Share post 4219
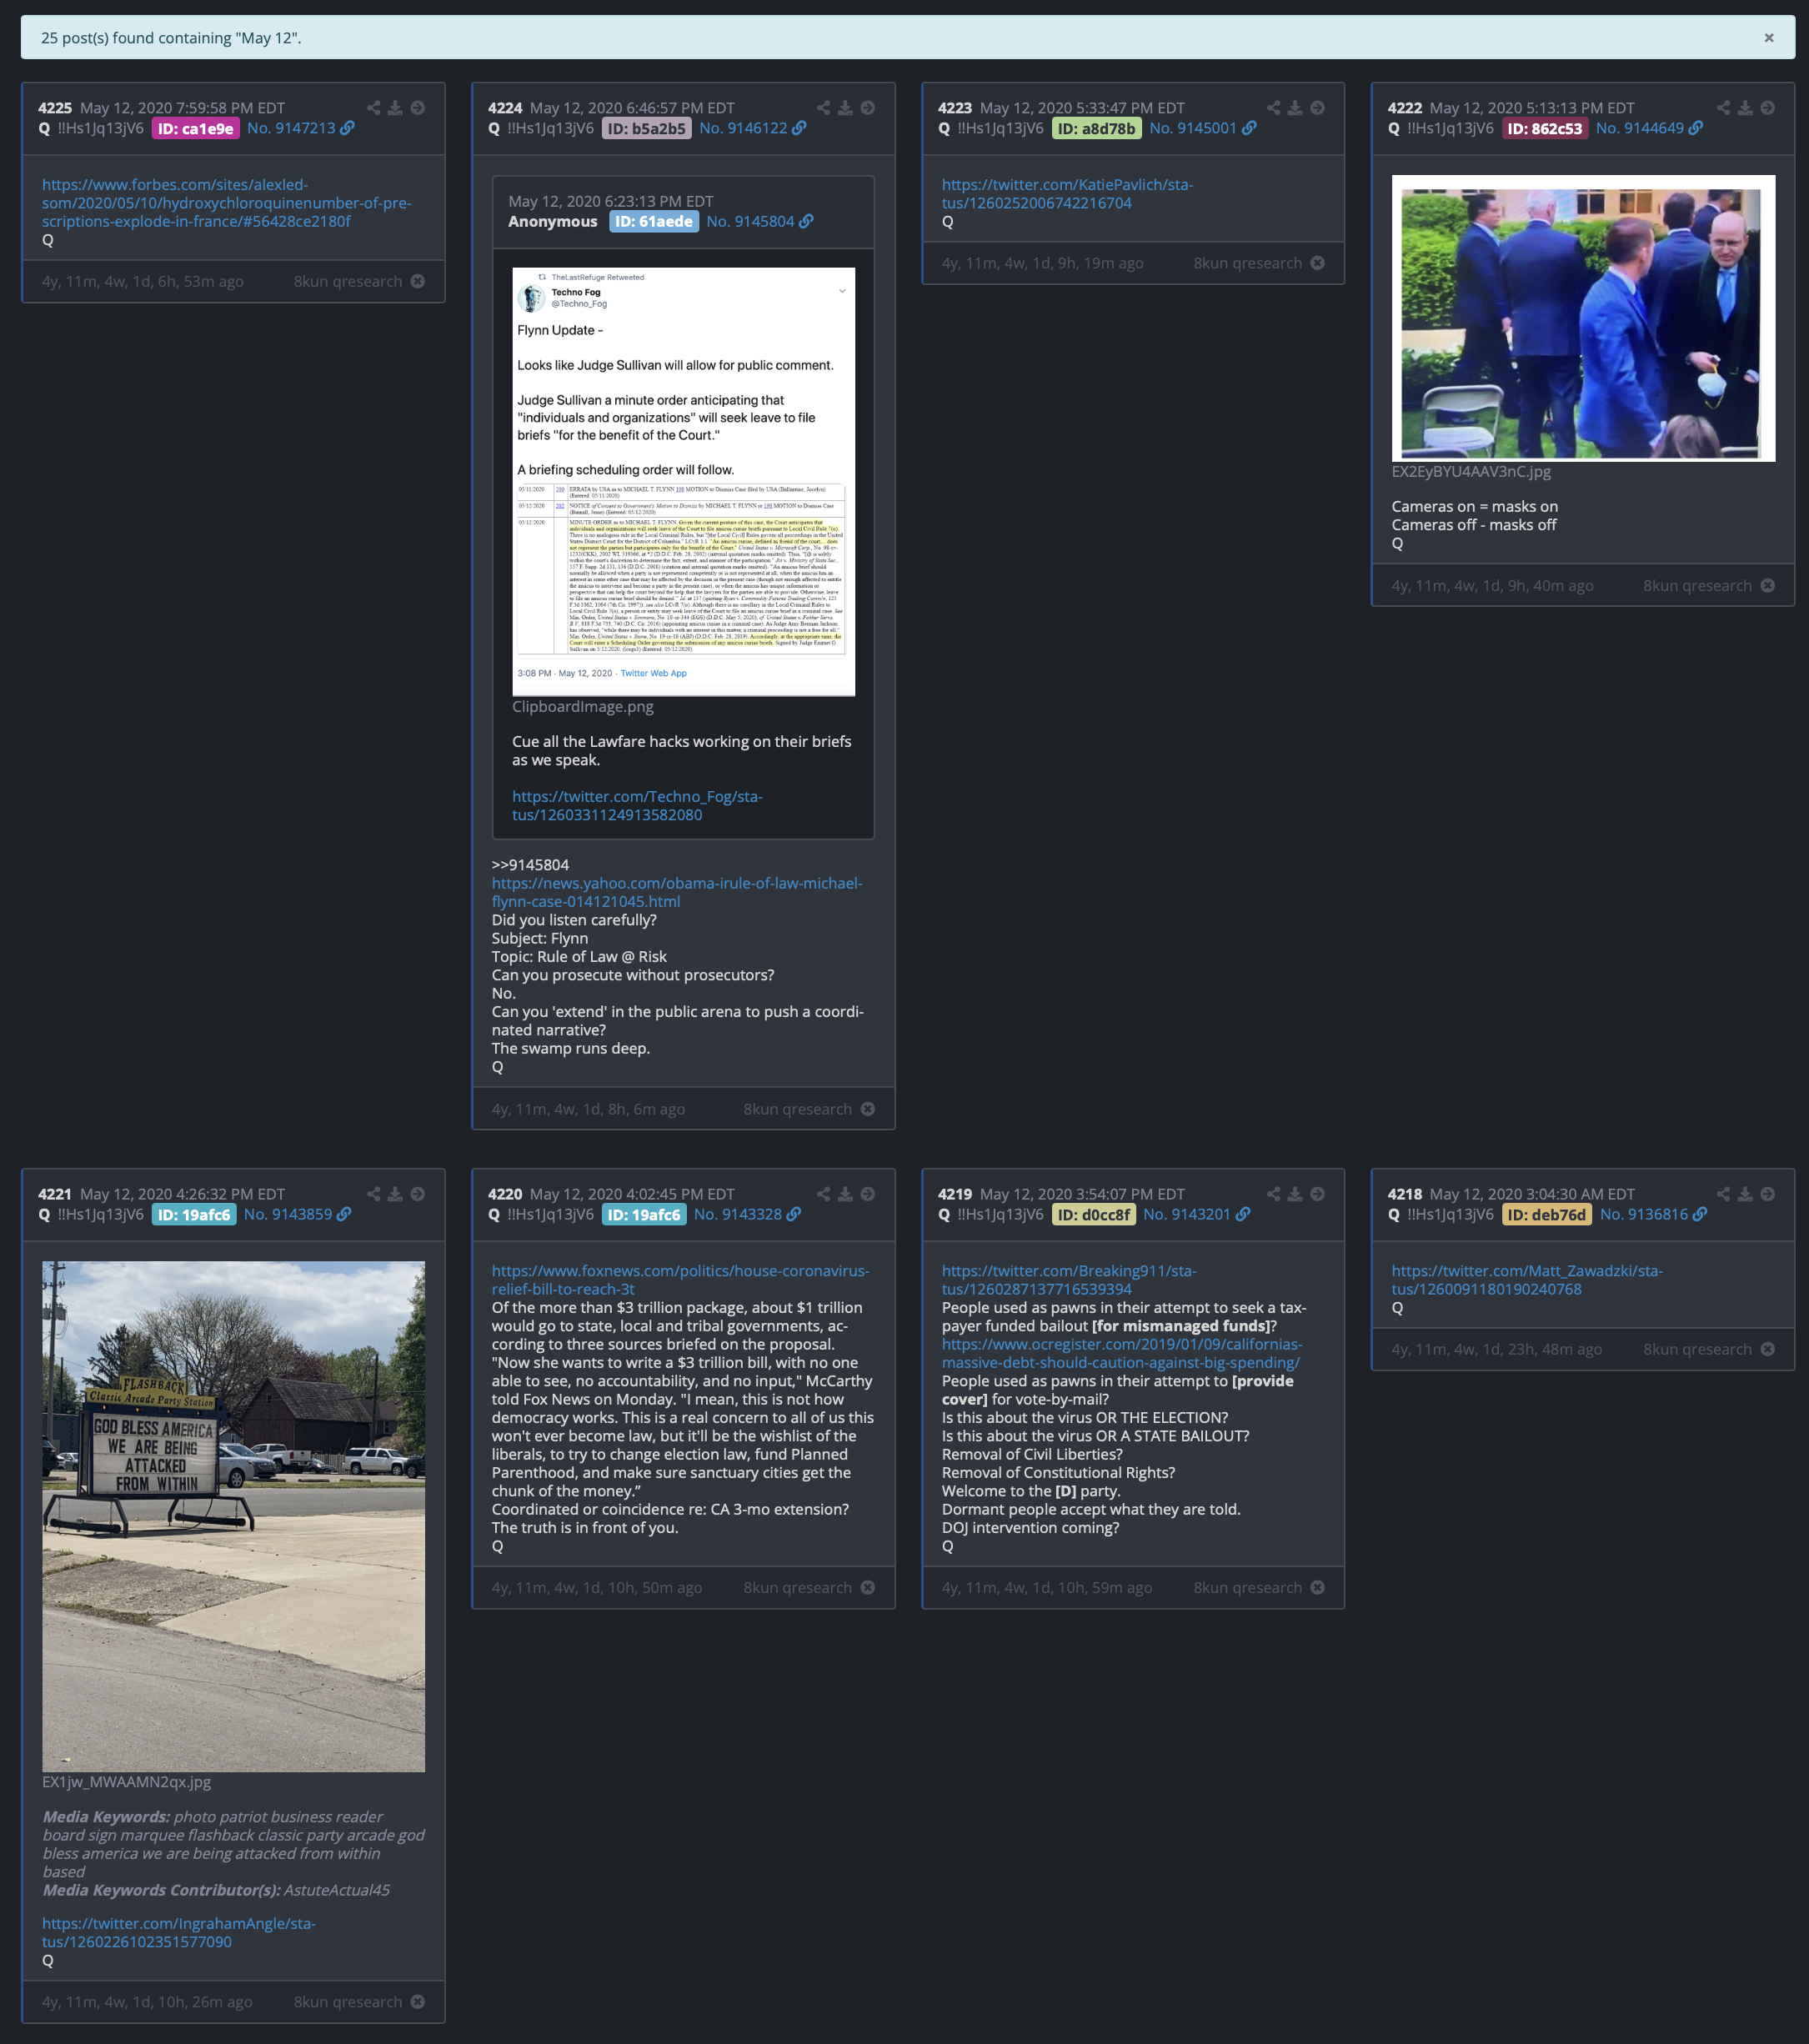Screen dimensions: 1809x2044 tap(1273, 1194)
